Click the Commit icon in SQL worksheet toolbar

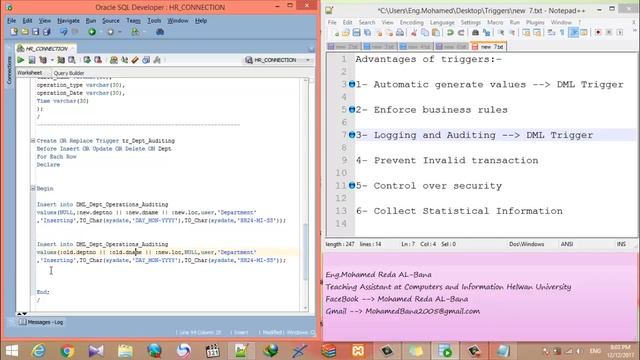click(87, 60)
